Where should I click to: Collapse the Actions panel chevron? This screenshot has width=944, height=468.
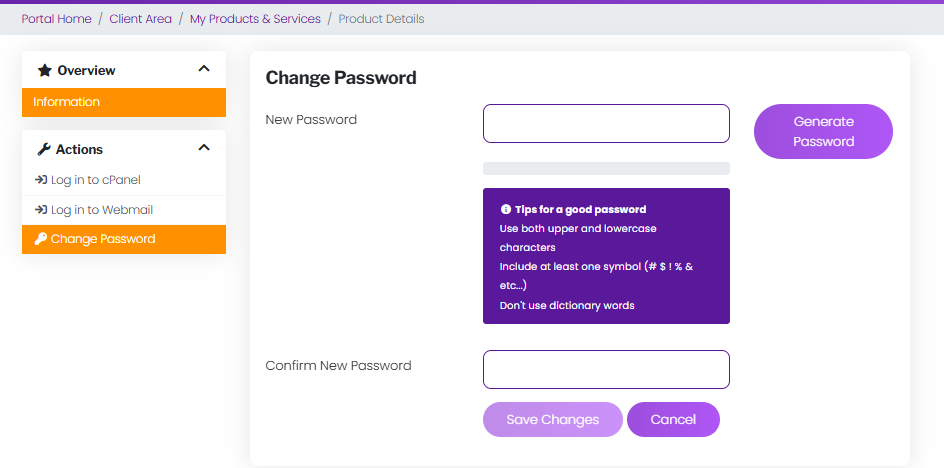point(204,148)
